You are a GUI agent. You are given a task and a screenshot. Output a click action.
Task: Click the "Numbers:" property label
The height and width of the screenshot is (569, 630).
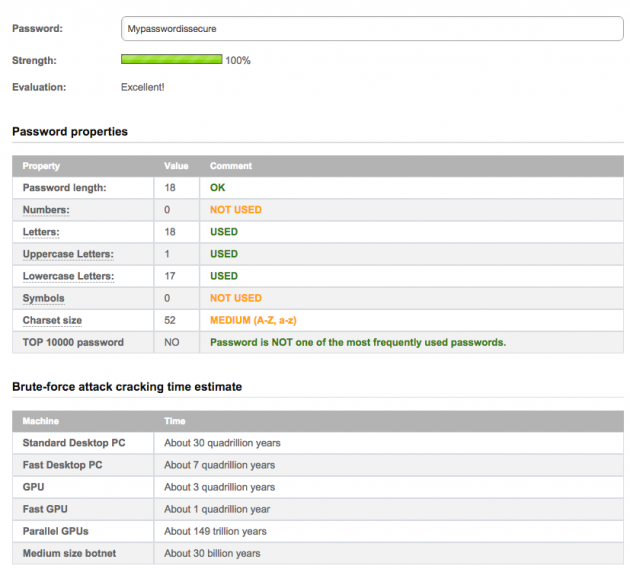(x=46, y=210)
